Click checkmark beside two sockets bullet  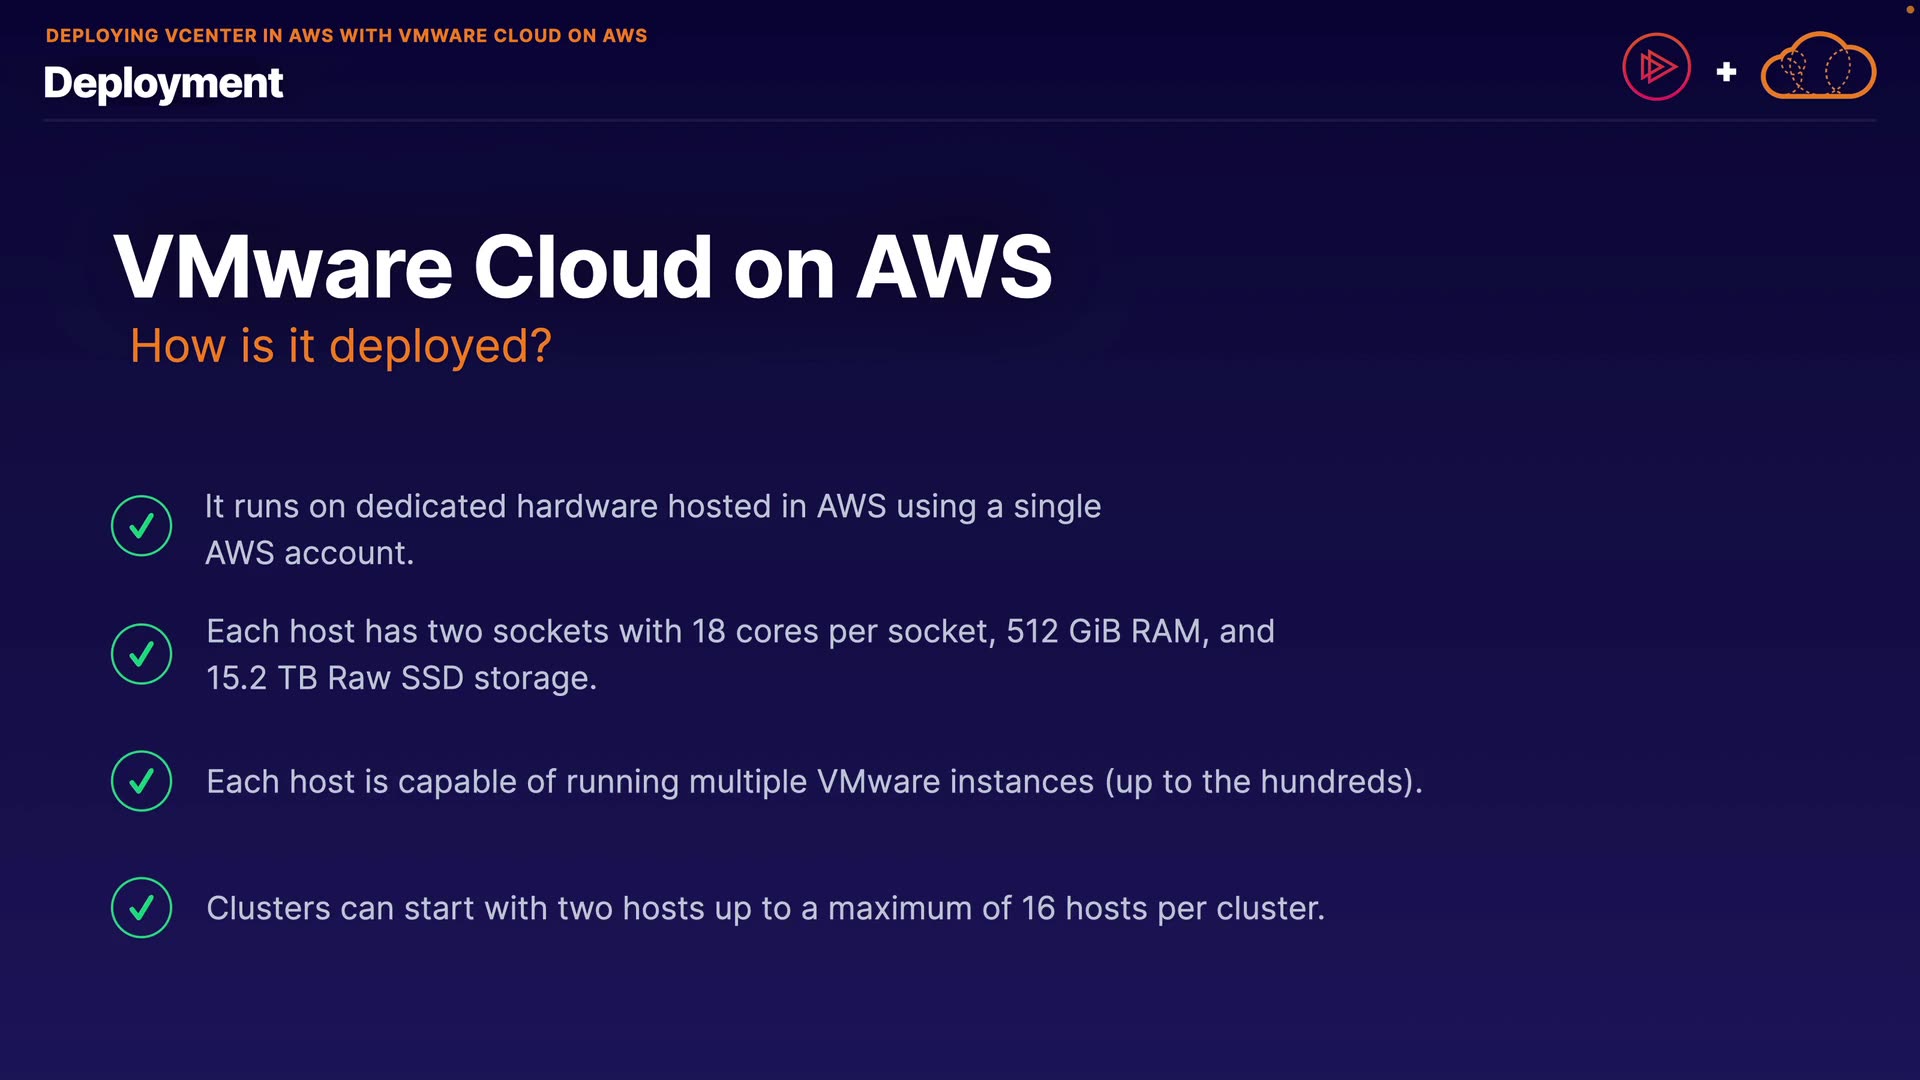[x=141, y=654]
